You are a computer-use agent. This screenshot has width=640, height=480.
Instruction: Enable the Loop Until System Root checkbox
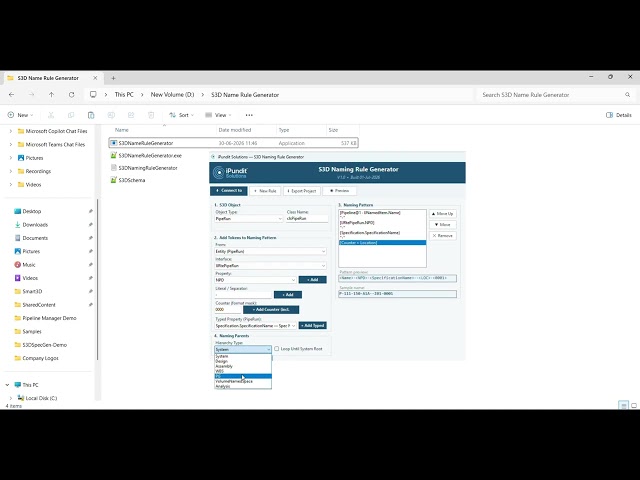point(277,349)
